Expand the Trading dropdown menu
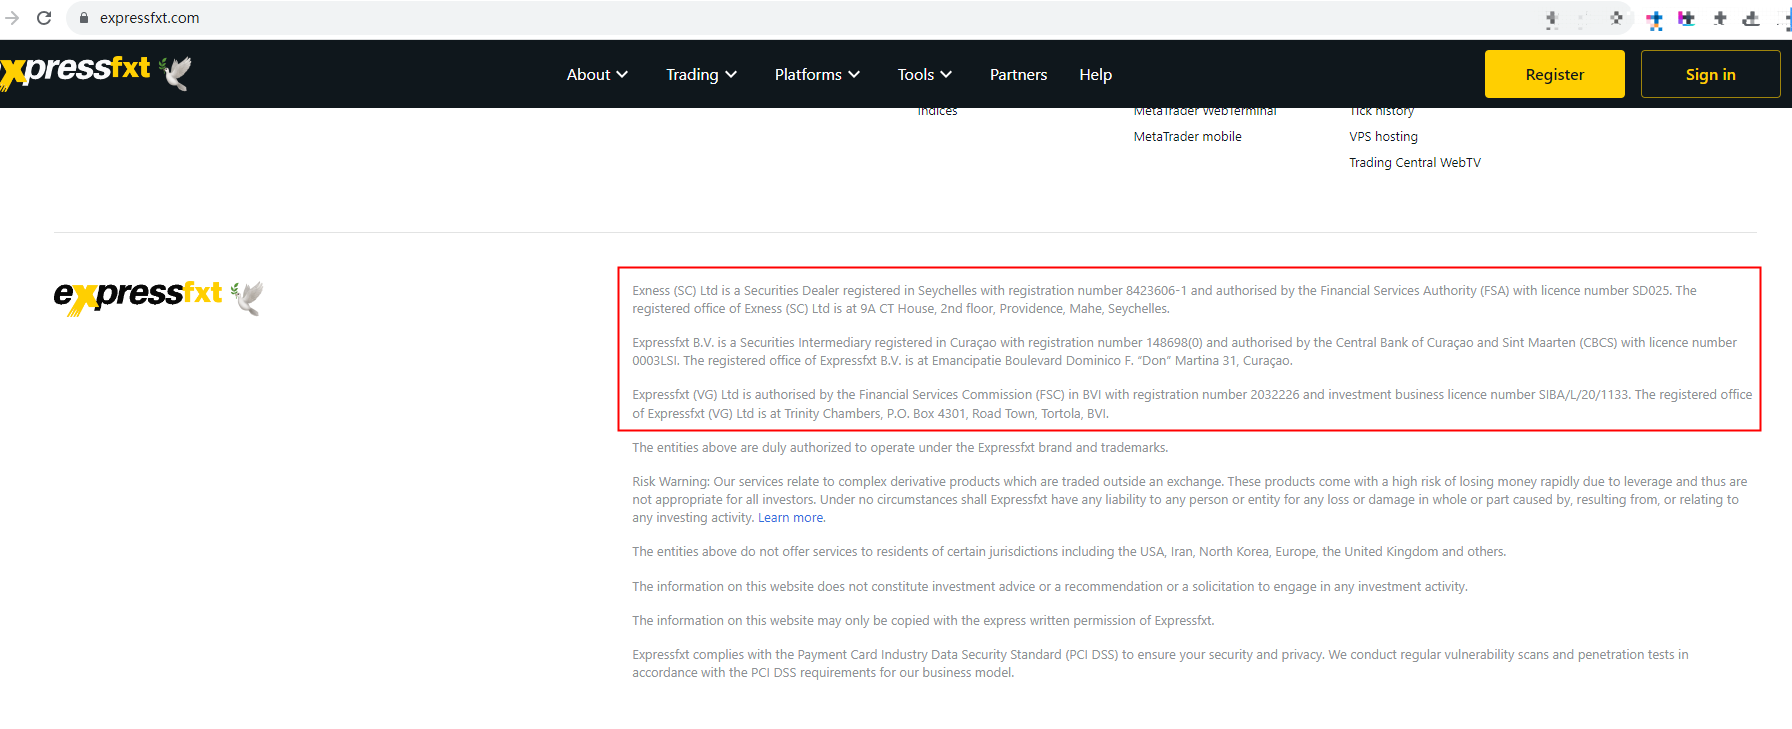Image resolution: width=1792 pixels, height=729 pixels. [701, 75]
